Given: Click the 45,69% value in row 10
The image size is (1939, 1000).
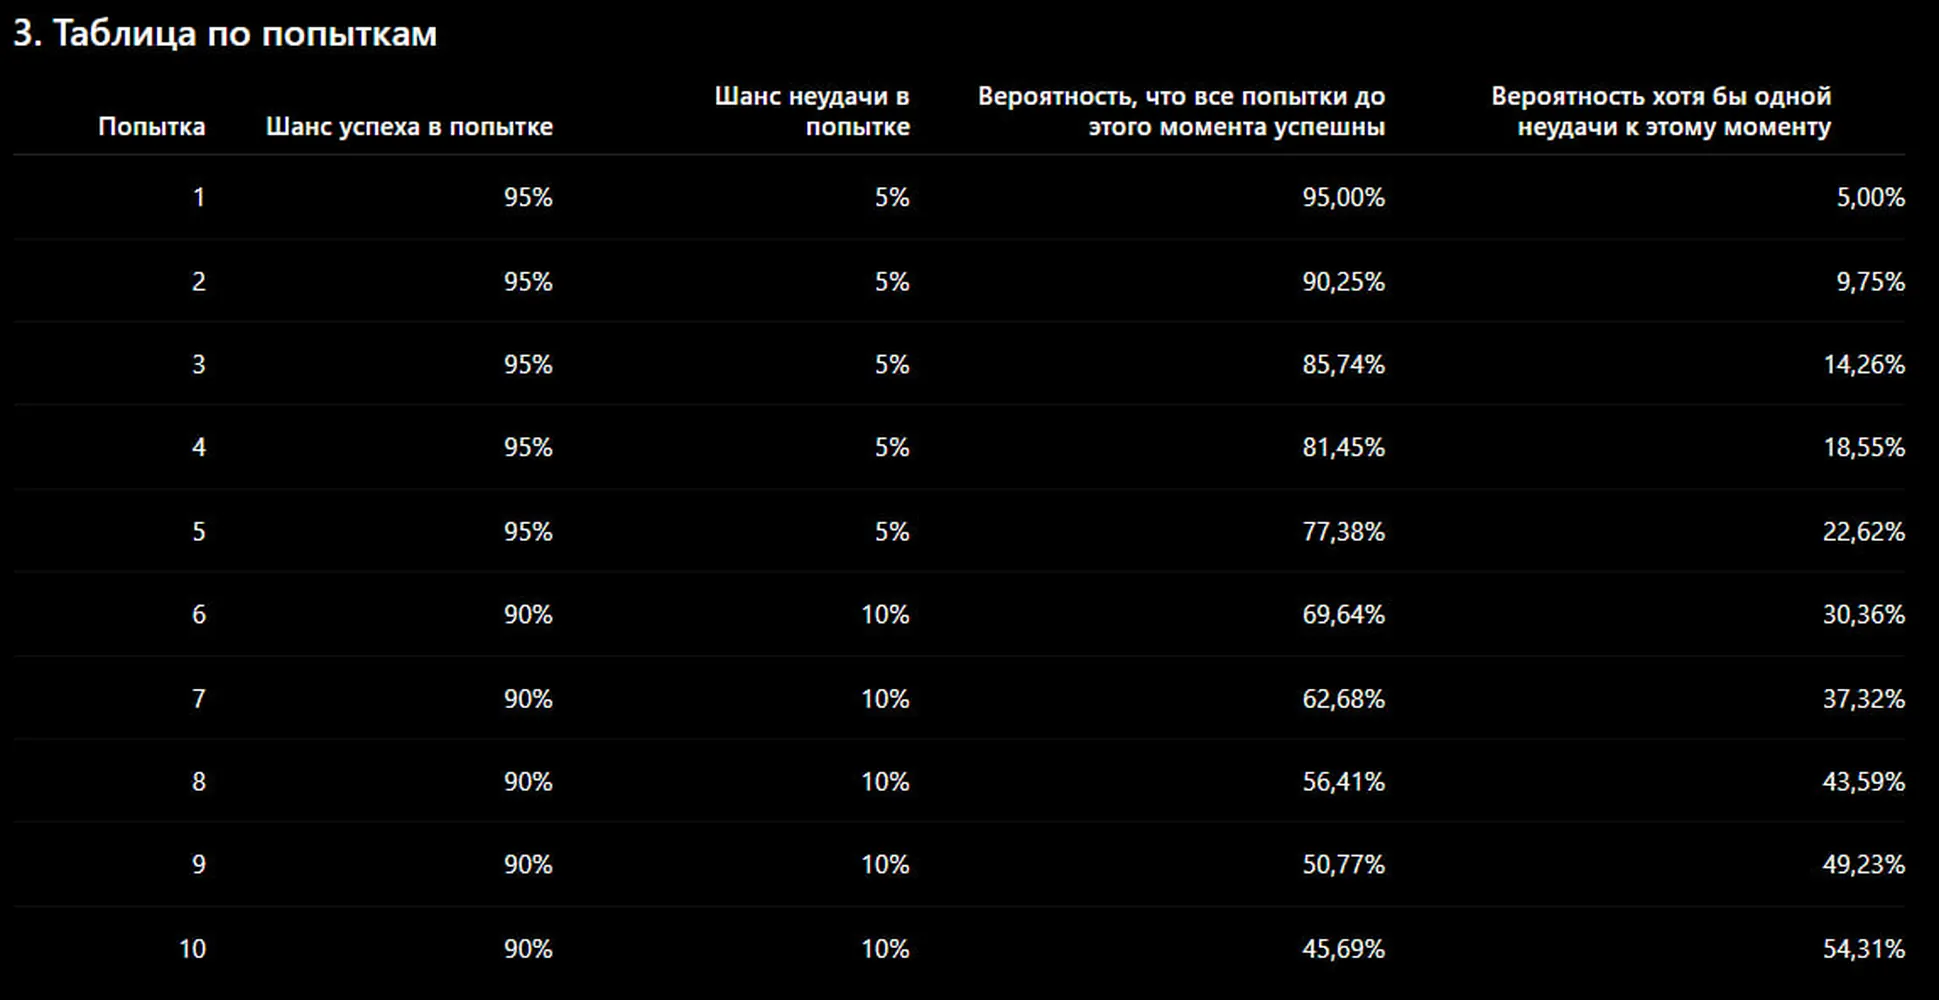Looking at the screenshot, I should 1343,948.
